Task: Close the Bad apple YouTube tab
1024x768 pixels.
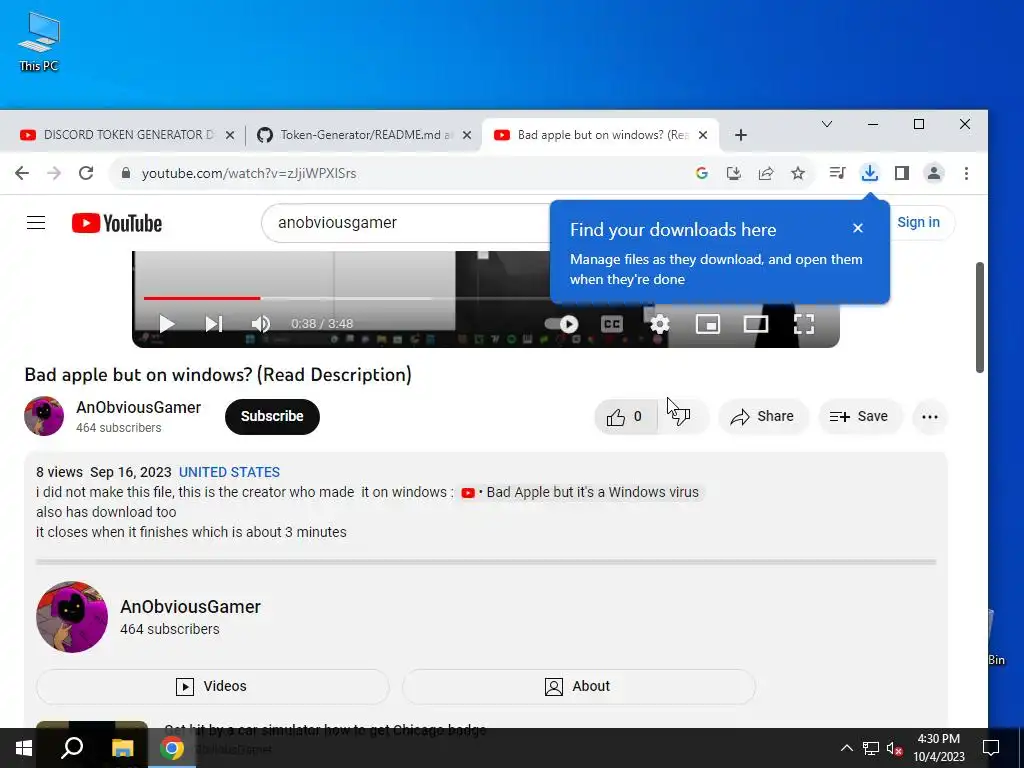Action: coord(703,135)
